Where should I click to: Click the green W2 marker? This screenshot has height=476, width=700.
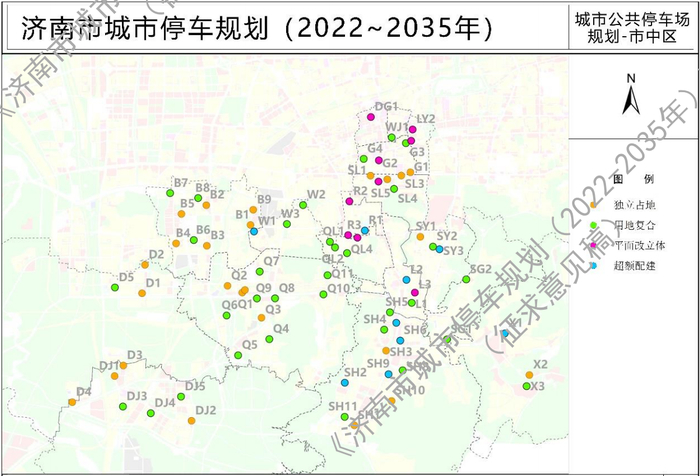(303, 205)
